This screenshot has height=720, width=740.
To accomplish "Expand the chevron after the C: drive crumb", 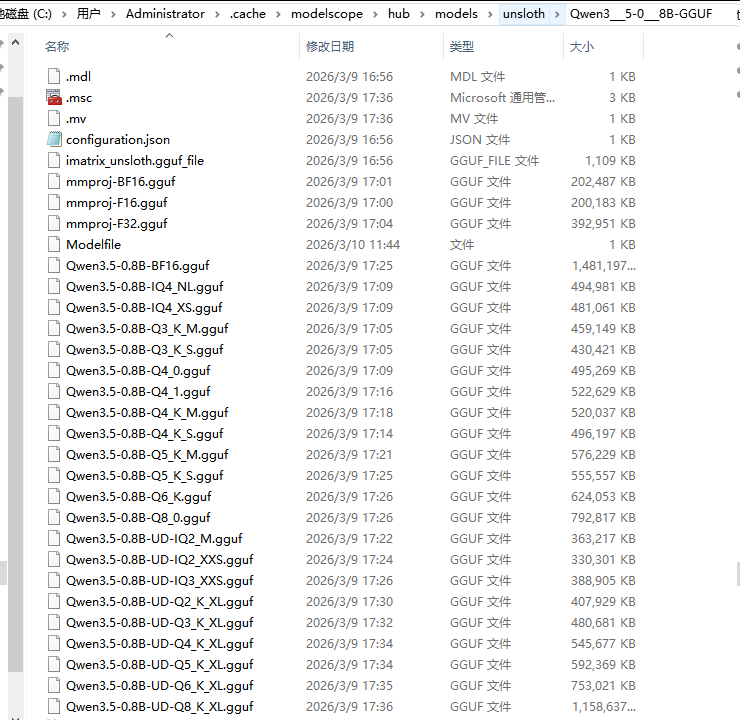I will (x=64, y=14).
